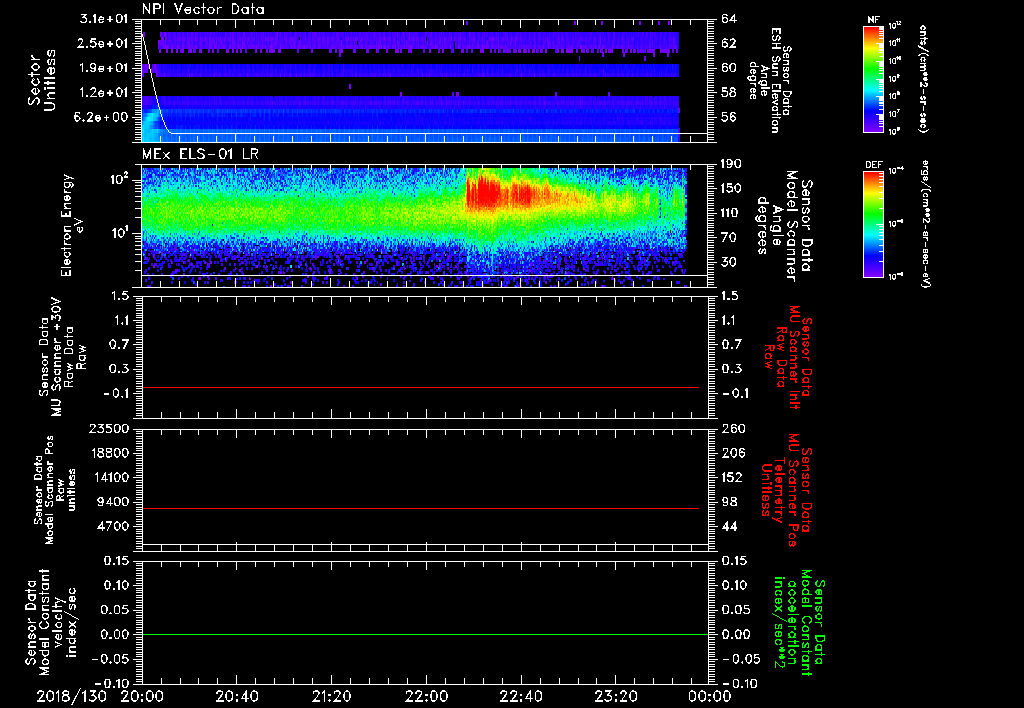Click the 64 degree sun elevation tick
The height and width of the screenshot is (708, 1024).
tap(729, 19)
